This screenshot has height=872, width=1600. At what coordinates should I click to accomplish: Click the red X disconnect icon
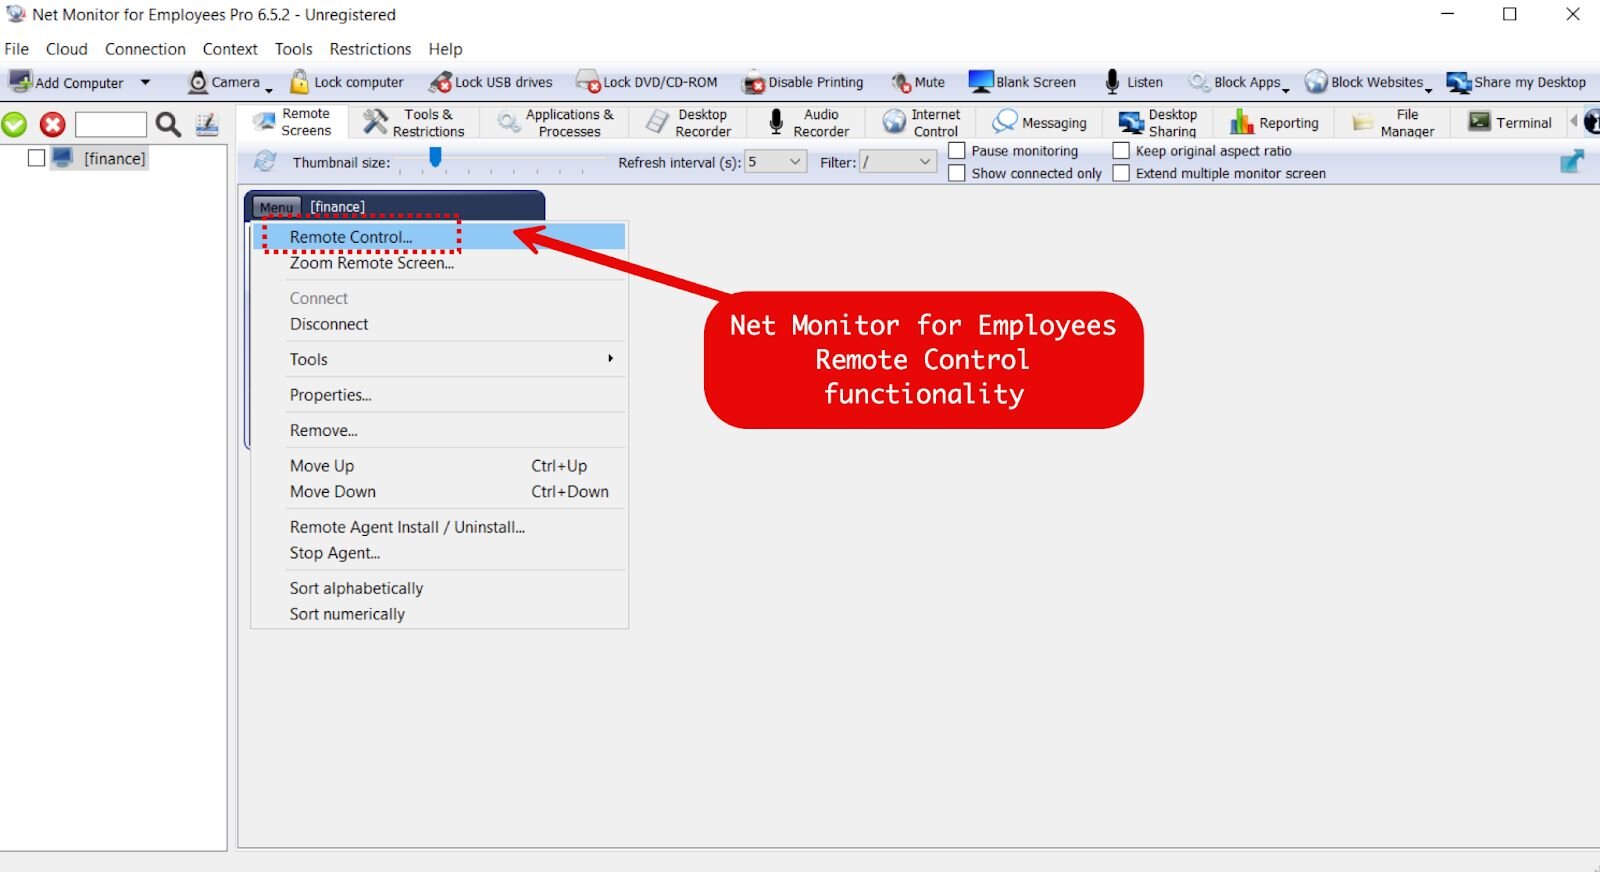(52, 124)
